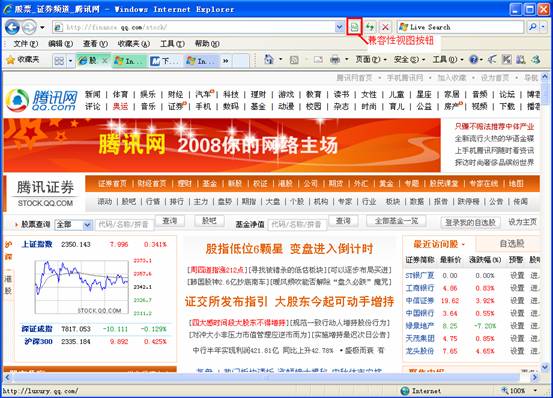Open the 工具(O) command bar menu
Viewport: 553px width, 398px height.
(448, 60)
